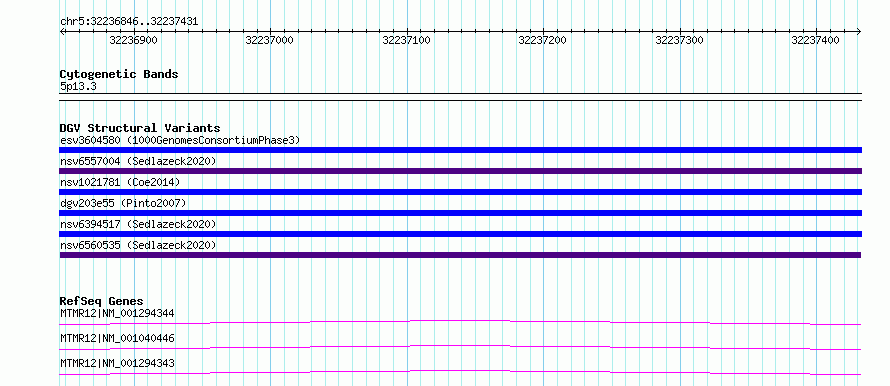This screenshot has width=890, height=386.
Task: Click the right arrow of the ruler
Action: pos(858,31)
